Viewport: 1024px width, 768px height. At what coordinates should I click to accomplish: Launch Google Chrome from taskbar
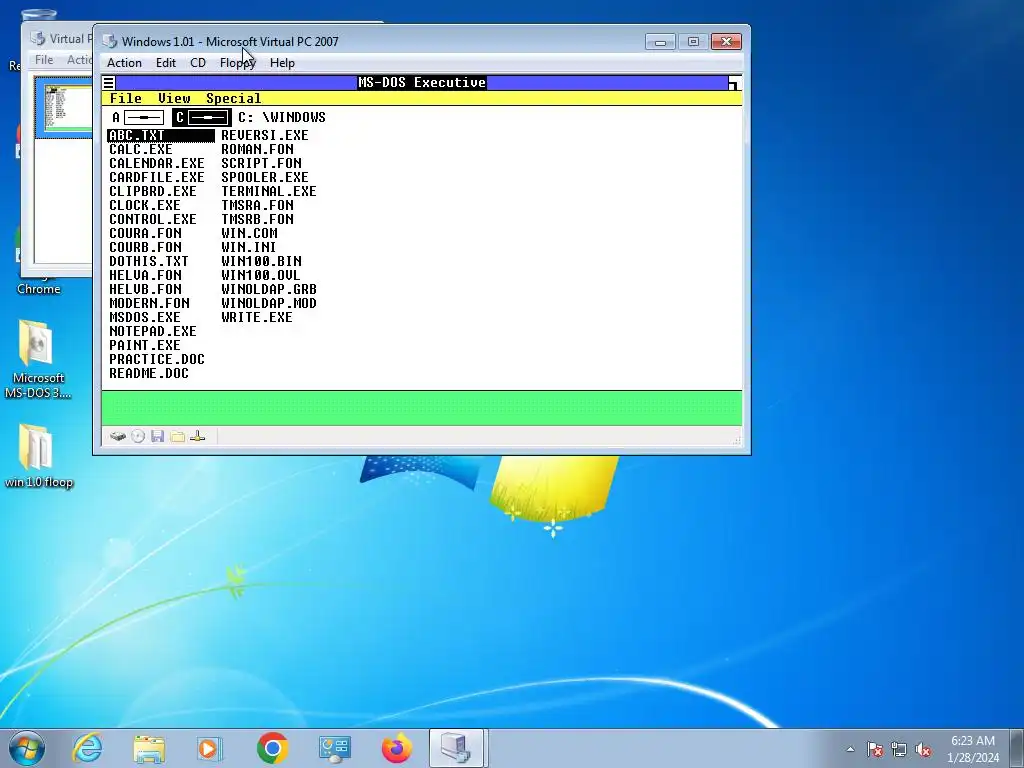coord(272,748)
